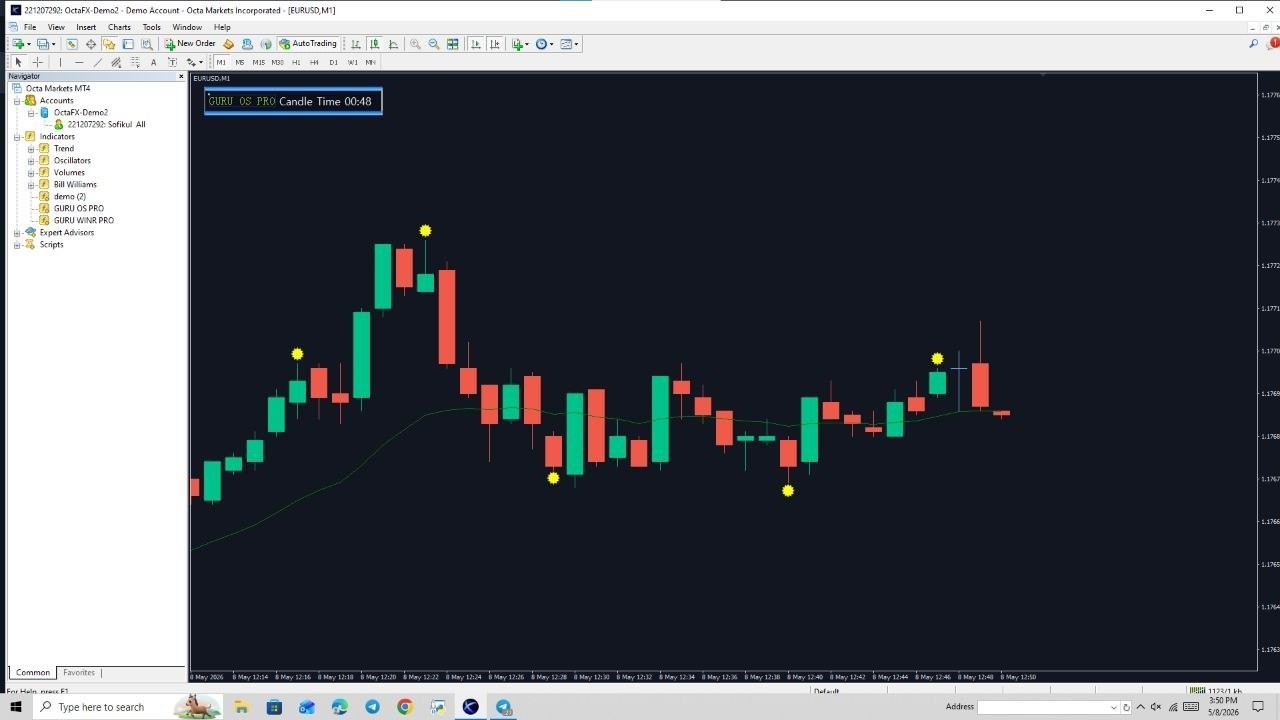1280x720 pixels.
Task: Select the text label tool
Action: click(x=172, y=62)
